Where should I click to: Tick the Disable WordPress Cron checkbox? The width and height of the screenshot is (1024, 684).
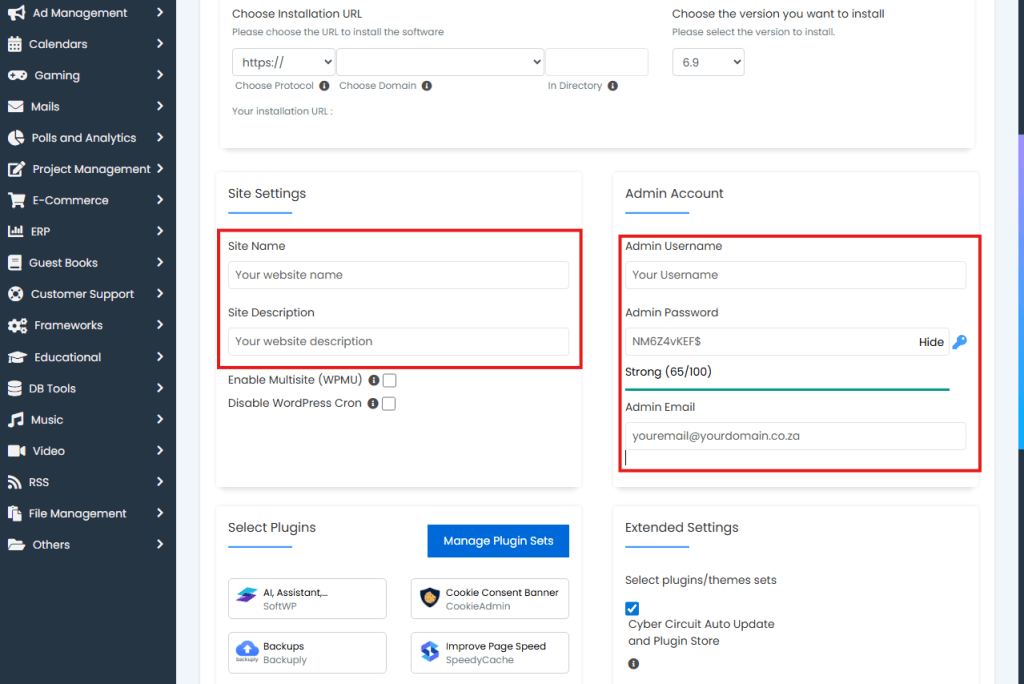click(389, 404)
